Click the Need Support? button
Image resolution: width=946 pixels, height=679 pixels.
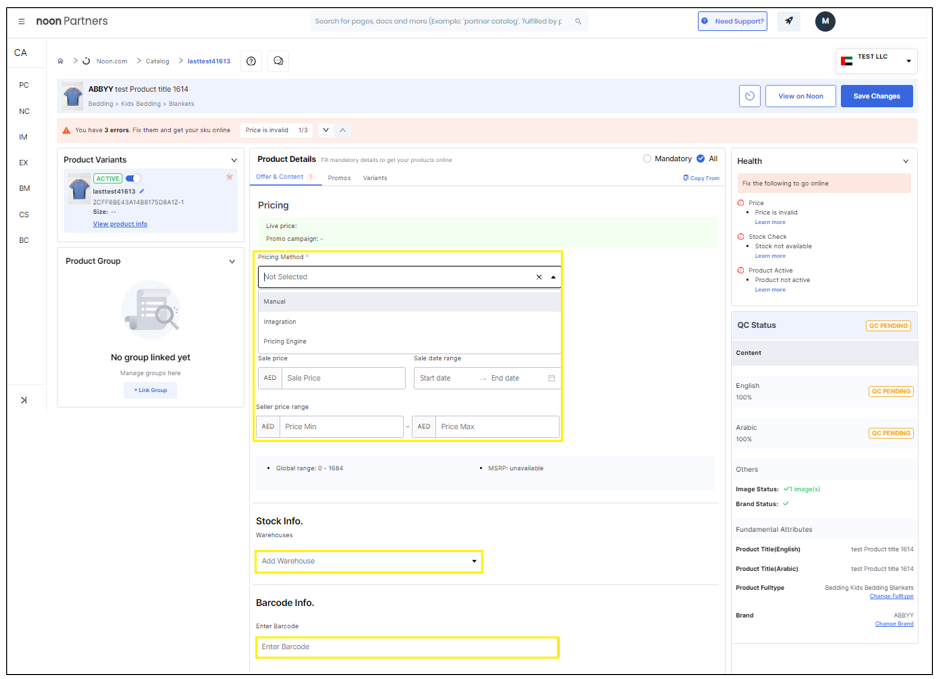coord(733,21)
